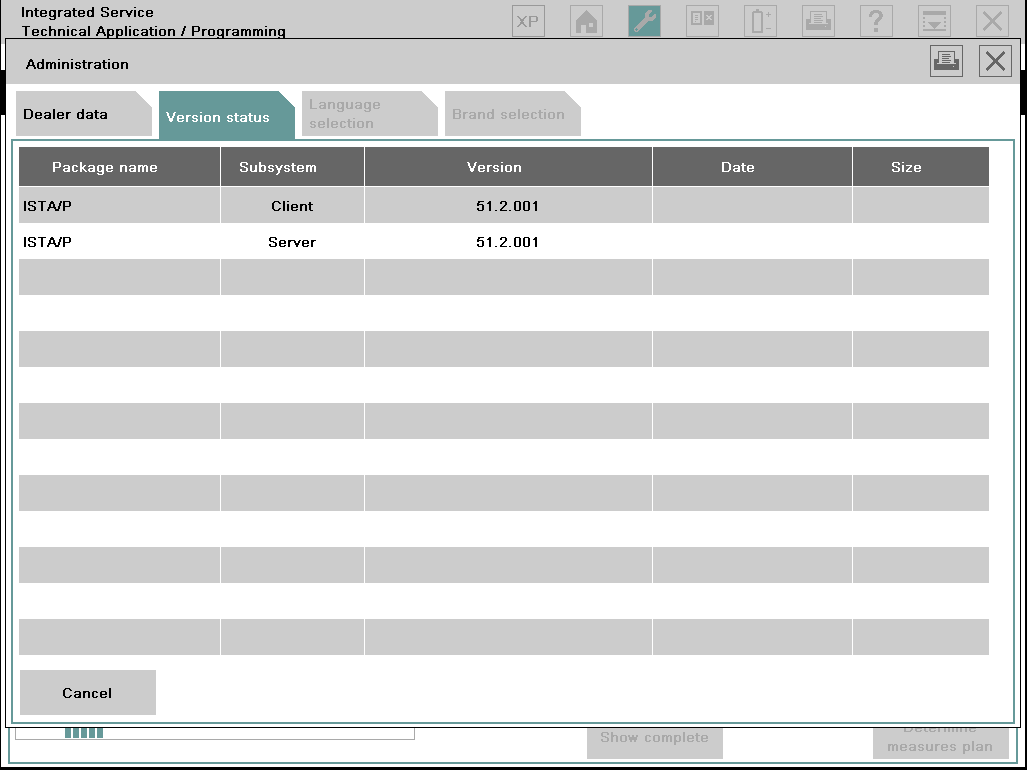
Task: Click the progress bar behind the dialog
Action: pos(215,733)
